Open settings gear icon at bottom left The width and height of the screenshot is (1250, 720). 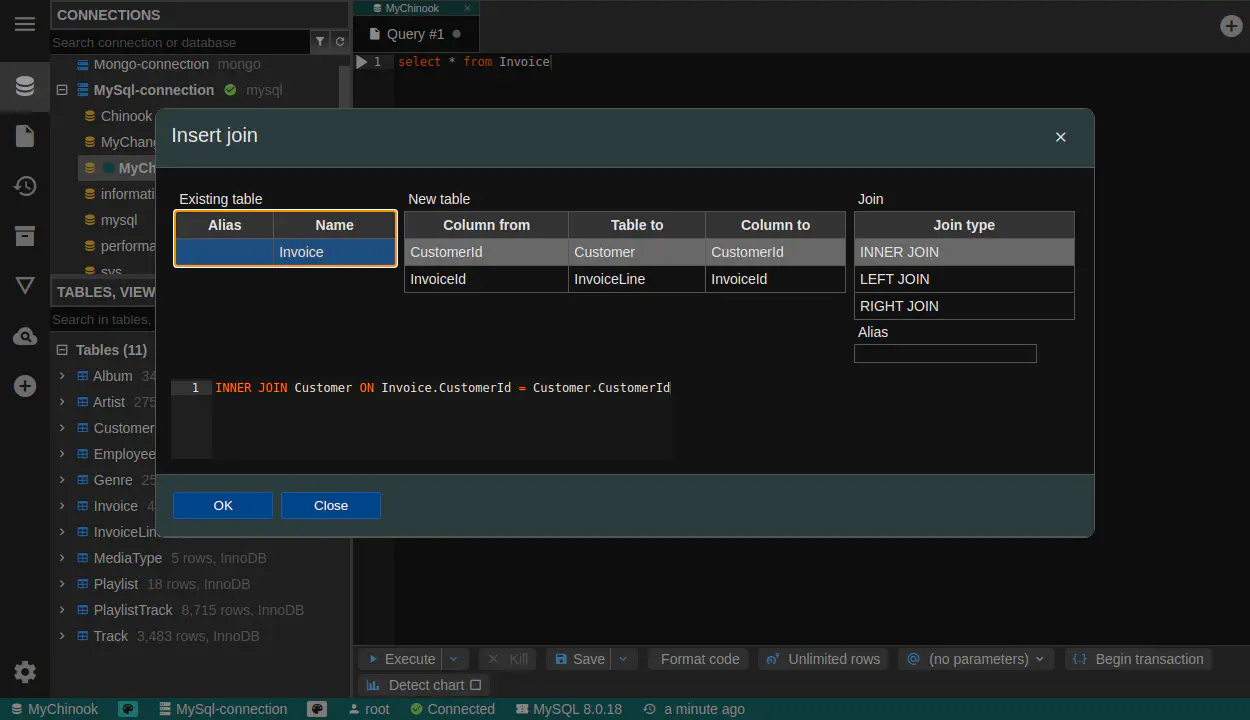pos(25,672)
